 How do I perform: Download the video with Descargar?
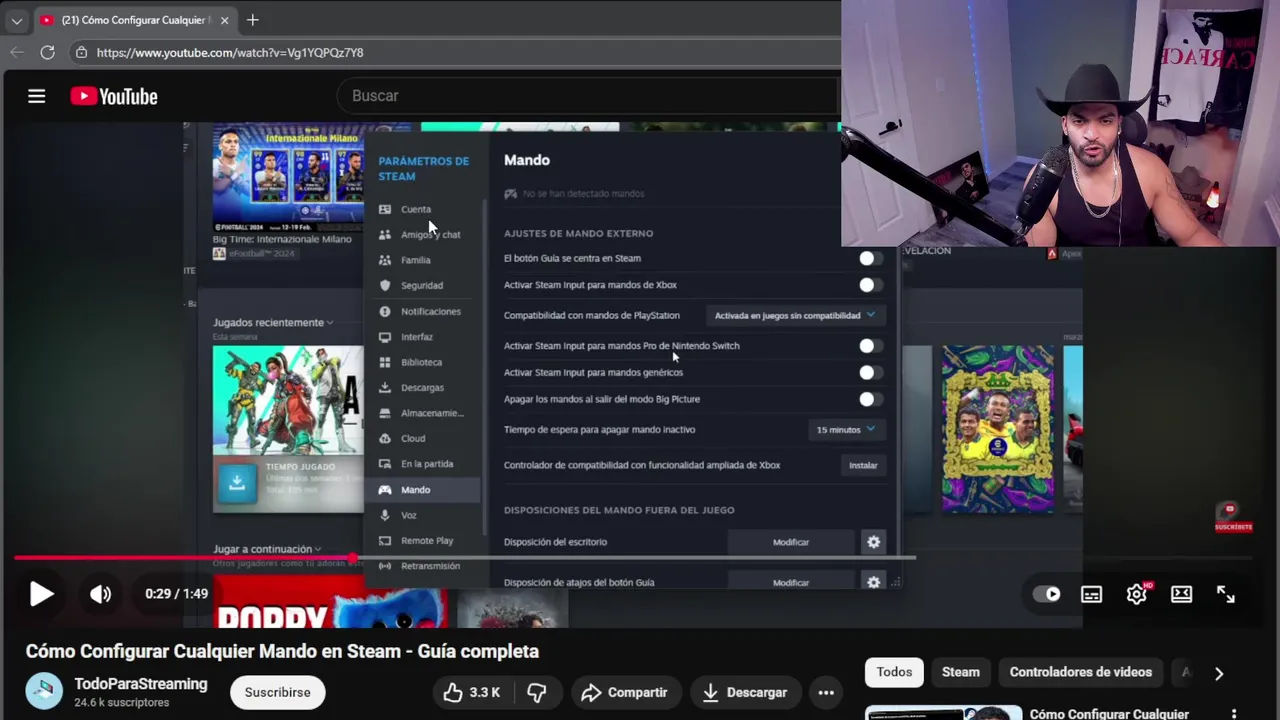pos(744,692)
